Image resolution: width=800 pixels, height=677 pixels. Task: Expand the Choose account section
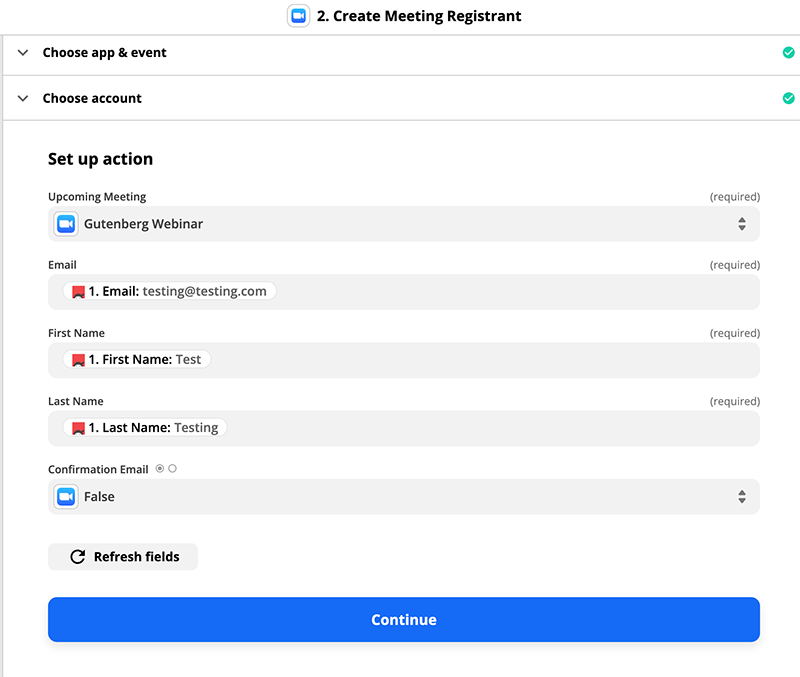coord(22,98)
